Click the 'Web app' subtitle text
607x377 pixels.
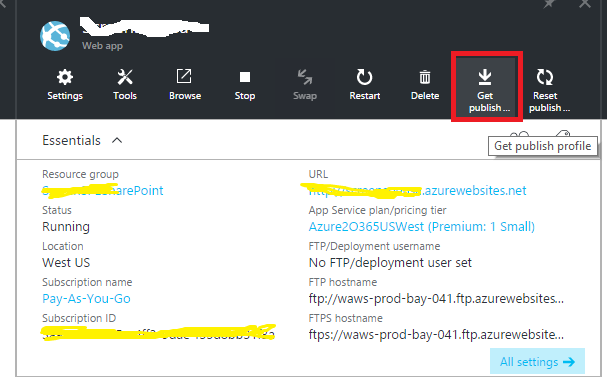(x=102, y=46)
